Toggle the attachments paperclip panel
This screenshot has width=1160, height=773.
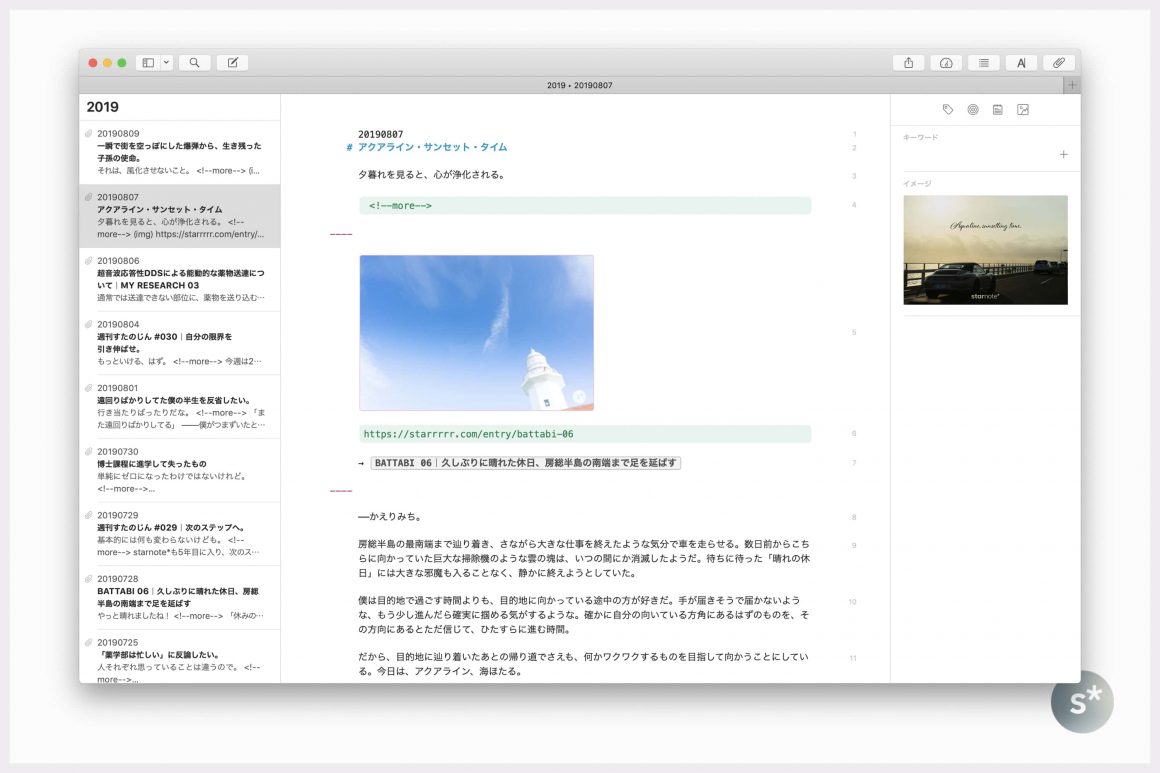click(1059, 63)
